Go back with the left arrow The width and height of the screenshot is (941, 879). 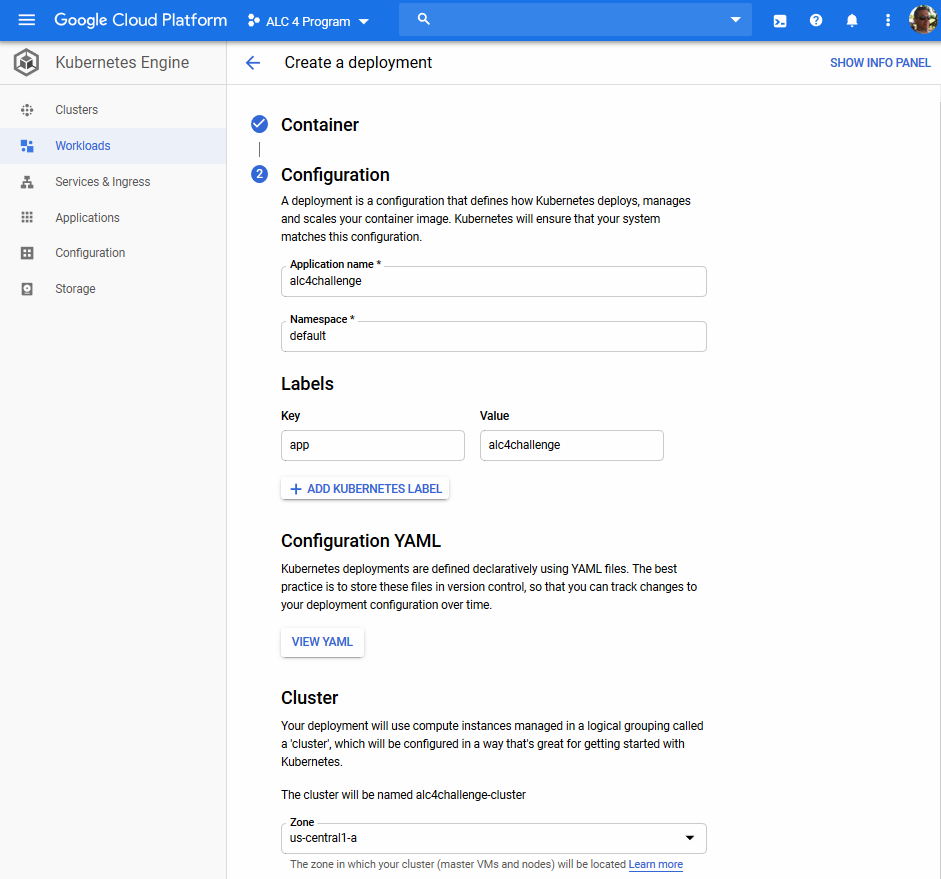[x=253, y=62]
